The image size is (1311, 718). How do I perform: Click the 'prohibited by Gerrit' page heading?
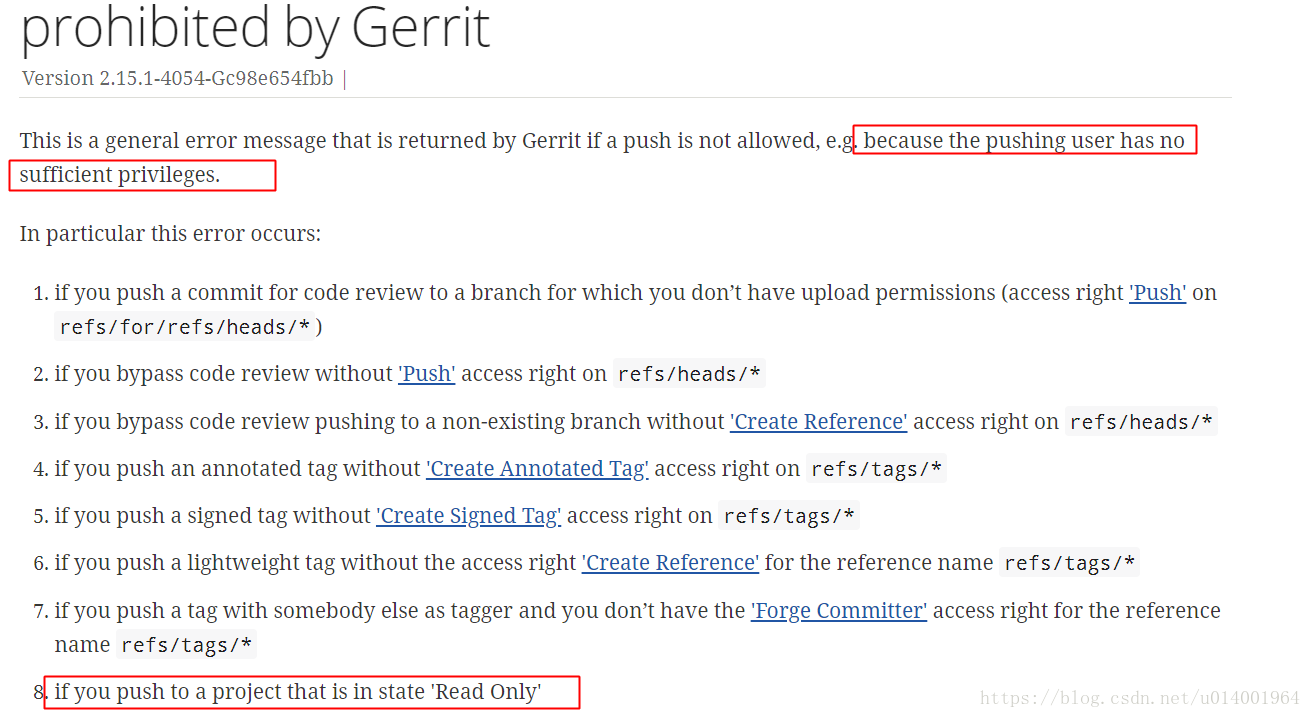point(256,27)
